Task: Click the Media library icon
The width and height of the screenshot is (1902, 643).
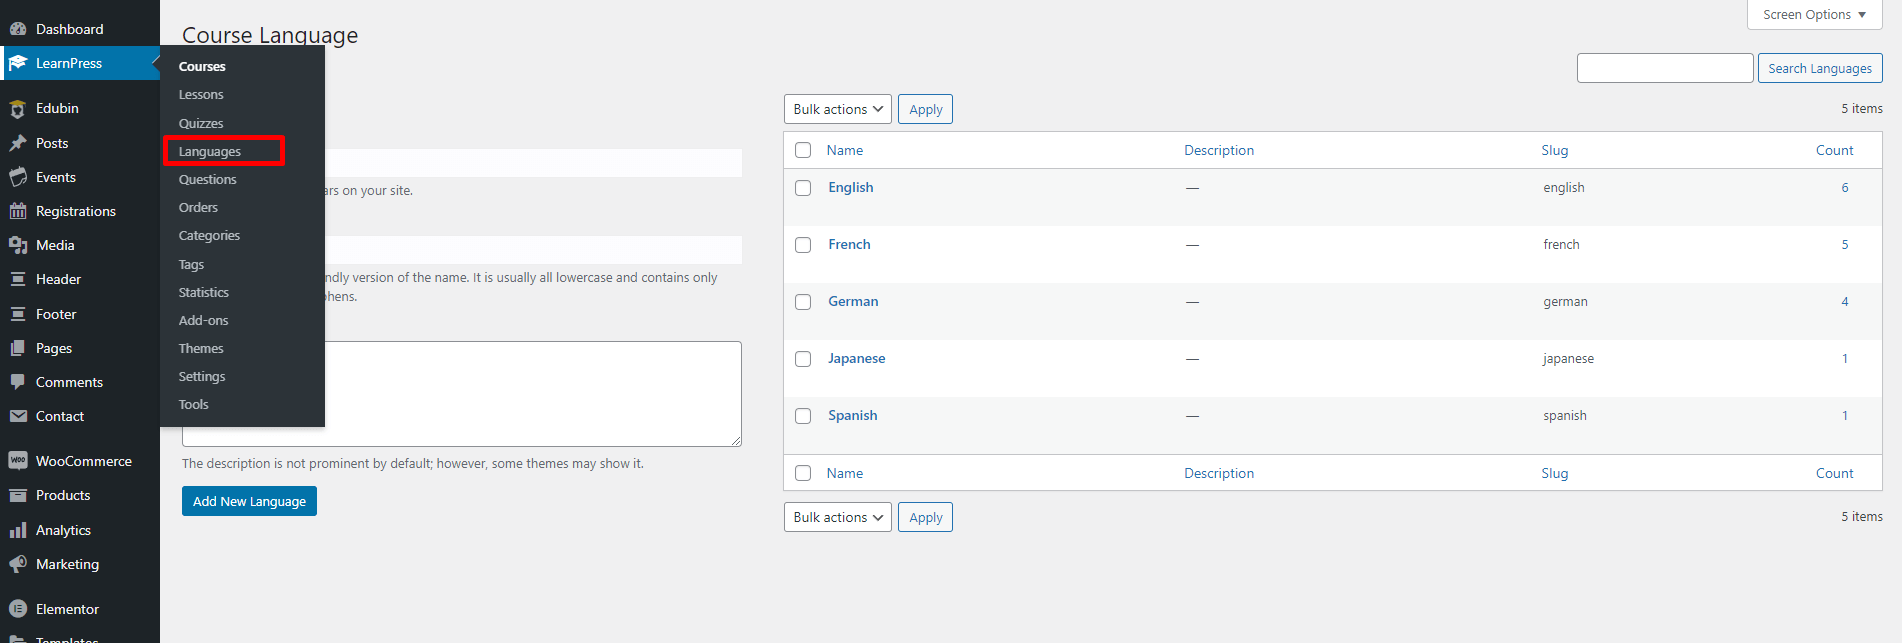Action: (18, 245)
